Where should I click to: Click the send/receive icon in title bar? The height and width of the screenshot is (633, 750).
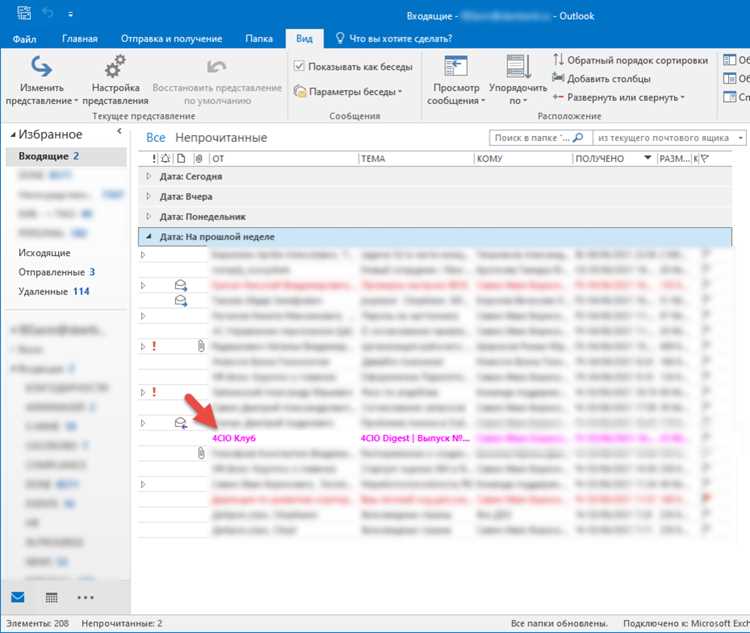tap(24, 13)
